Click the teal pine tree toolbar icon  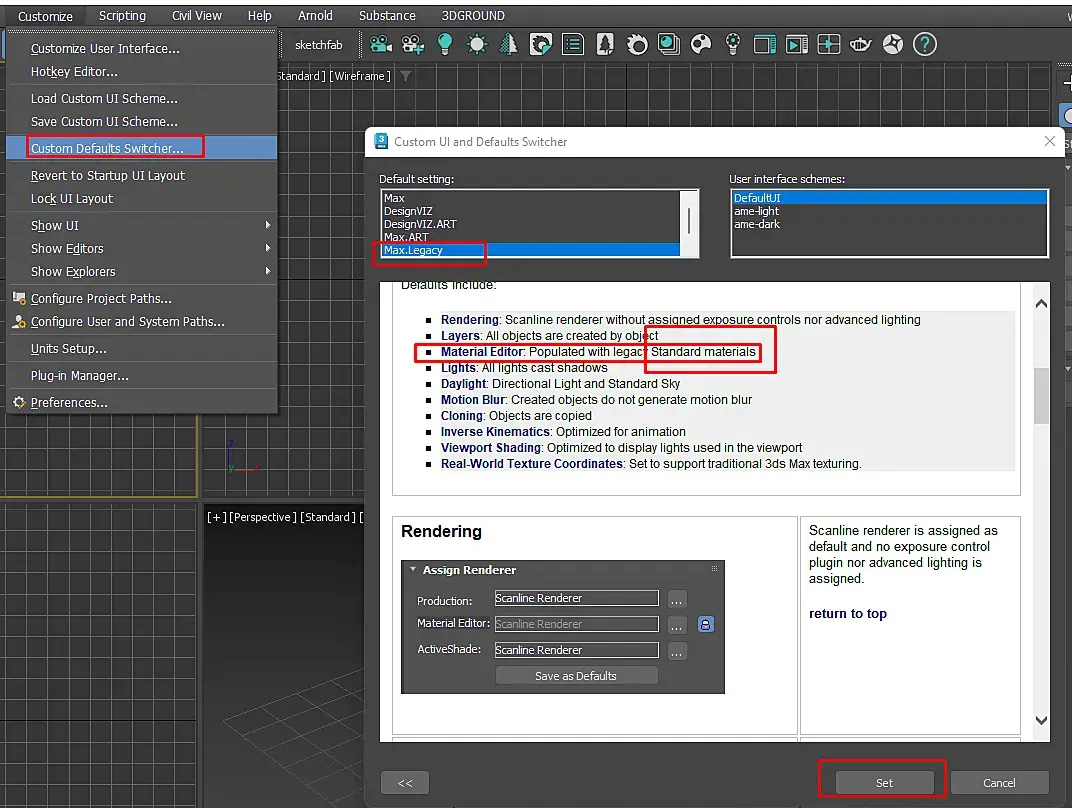click(x=509, y=44)
